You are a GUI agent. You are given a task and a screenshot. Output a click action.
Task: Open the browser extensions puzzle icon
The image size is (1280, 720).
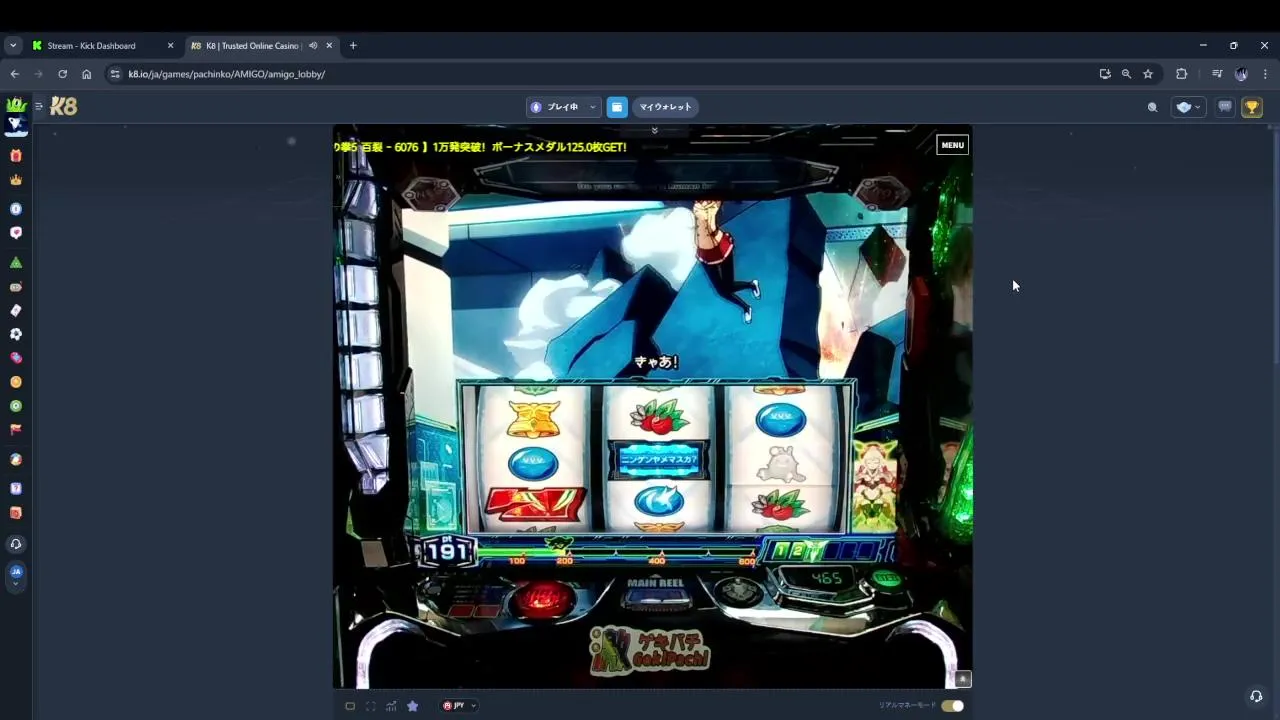click(1181, 74)
